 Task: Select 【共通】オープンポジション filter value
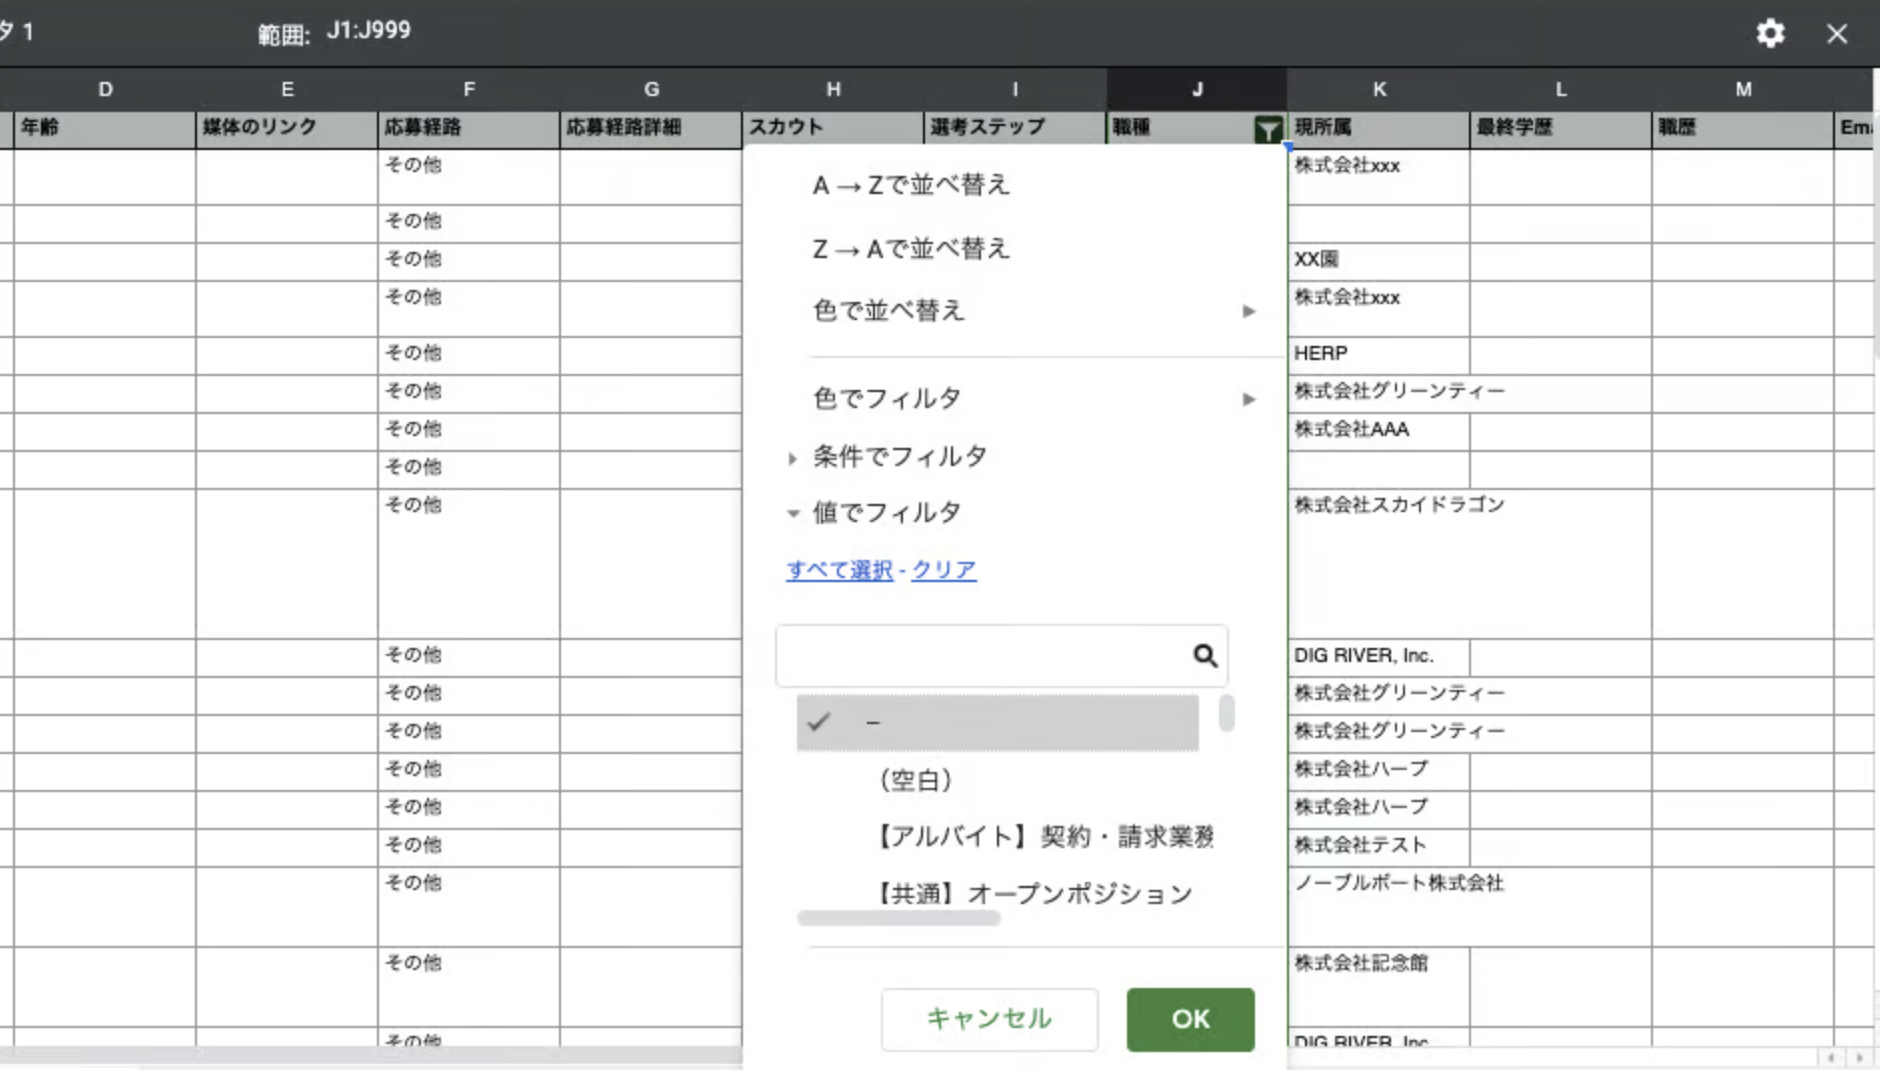click(x=1034, y=892)
